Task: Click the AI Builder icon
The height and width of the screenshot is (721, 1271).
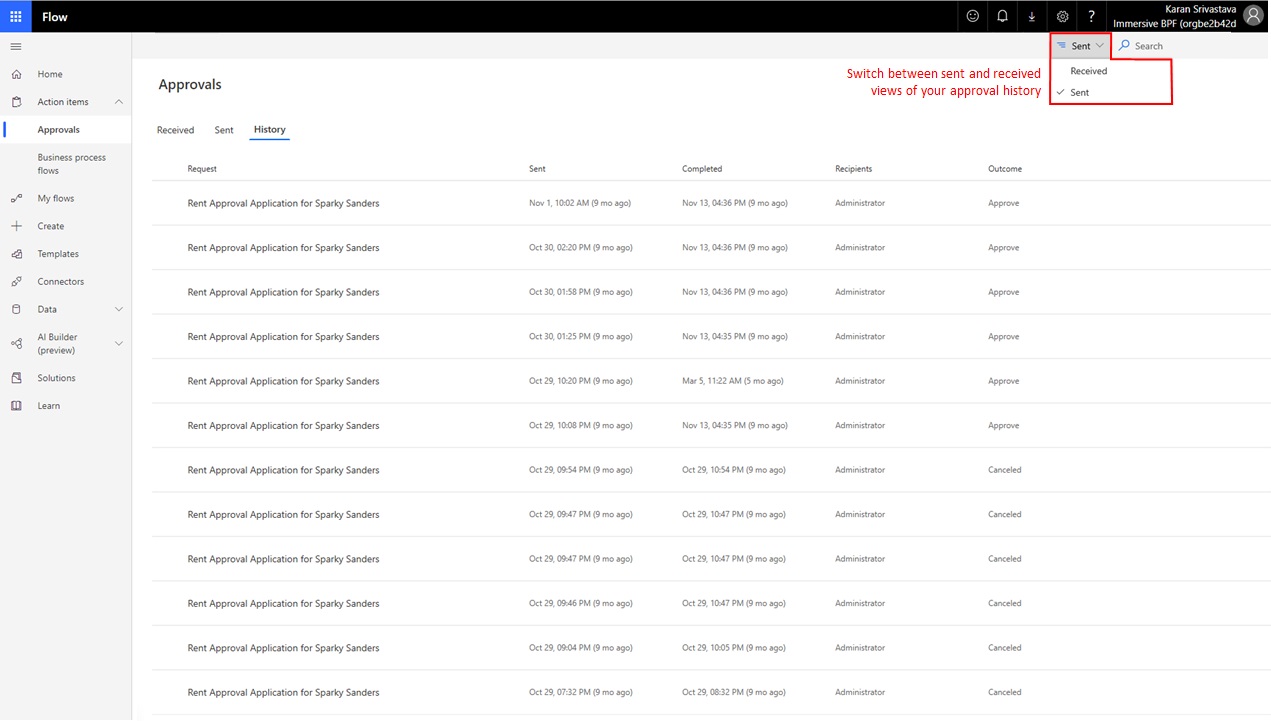Action: tap(16, 343)
